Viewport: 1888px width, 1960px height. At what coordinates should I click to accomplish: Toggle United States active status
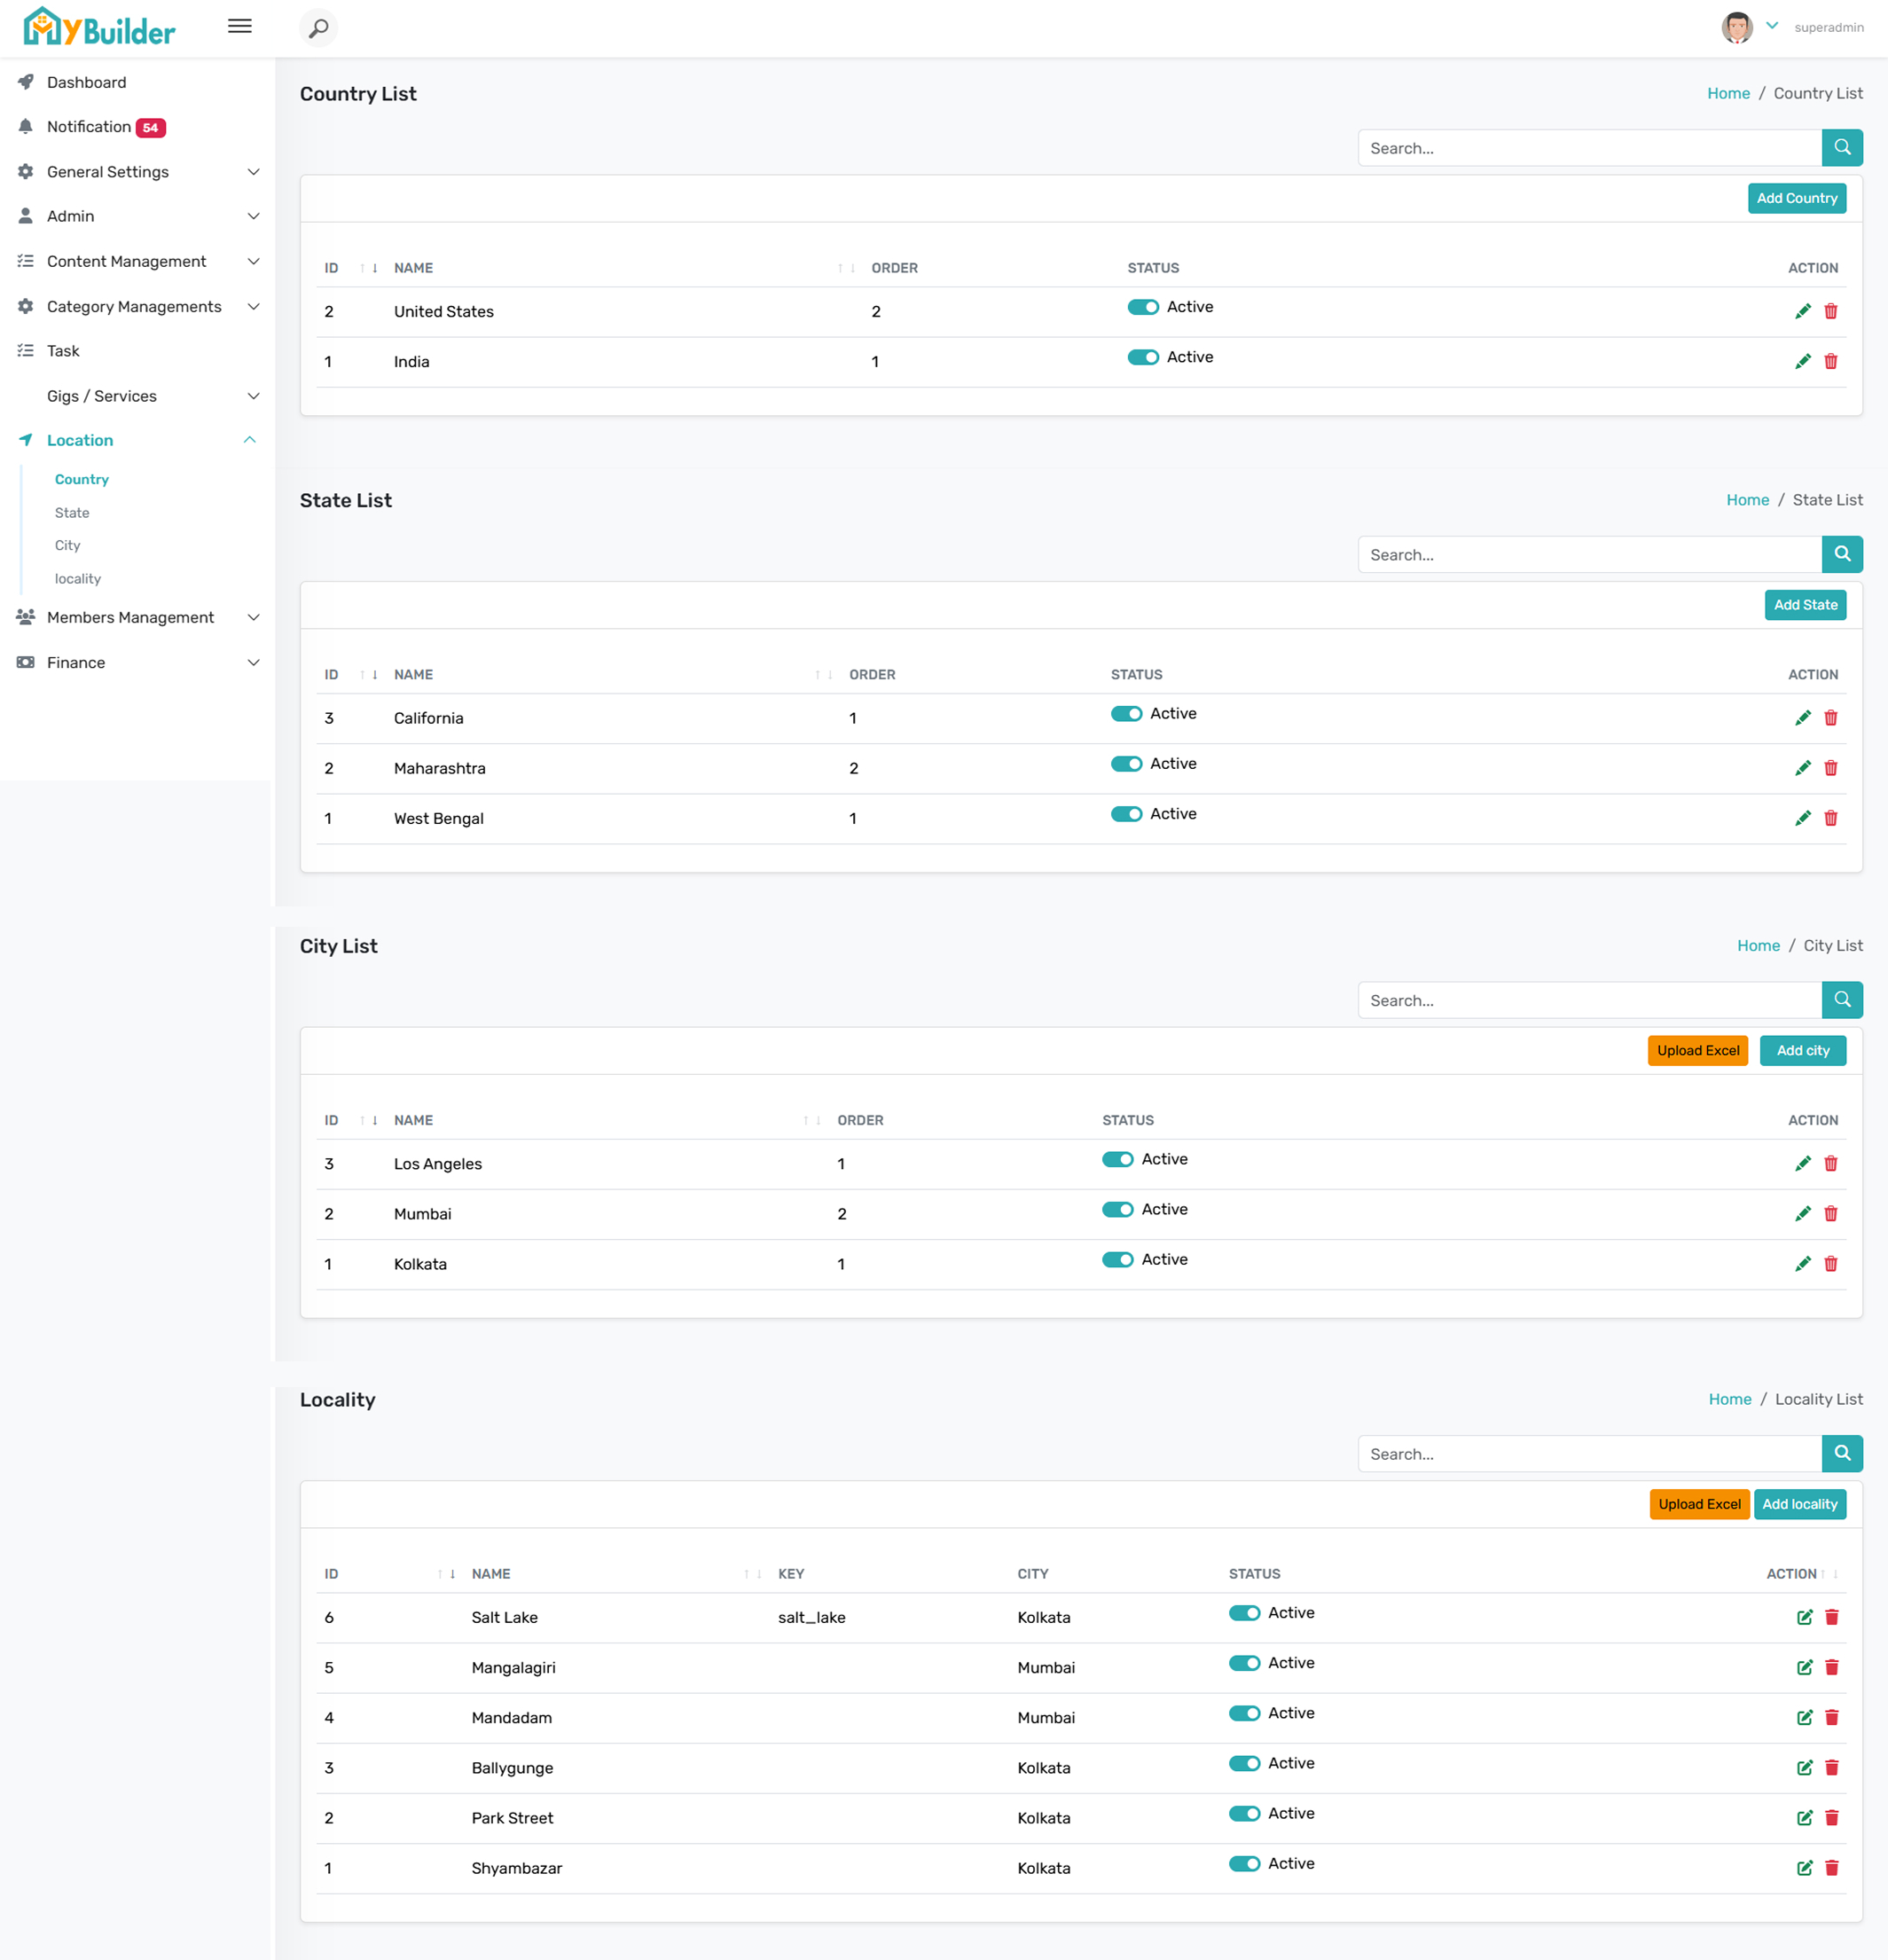(x=1142, y=307)
